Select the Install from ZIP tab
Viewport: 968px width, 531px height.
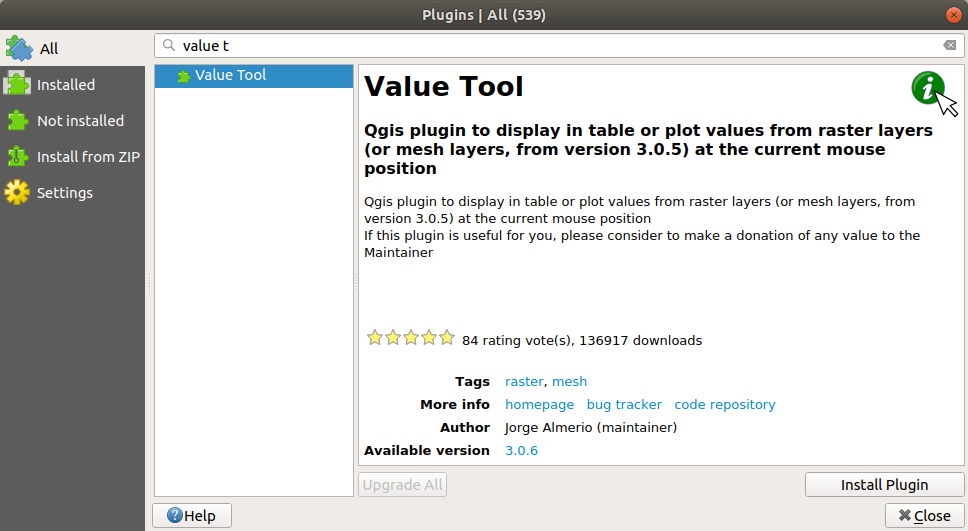pos(88,157)
